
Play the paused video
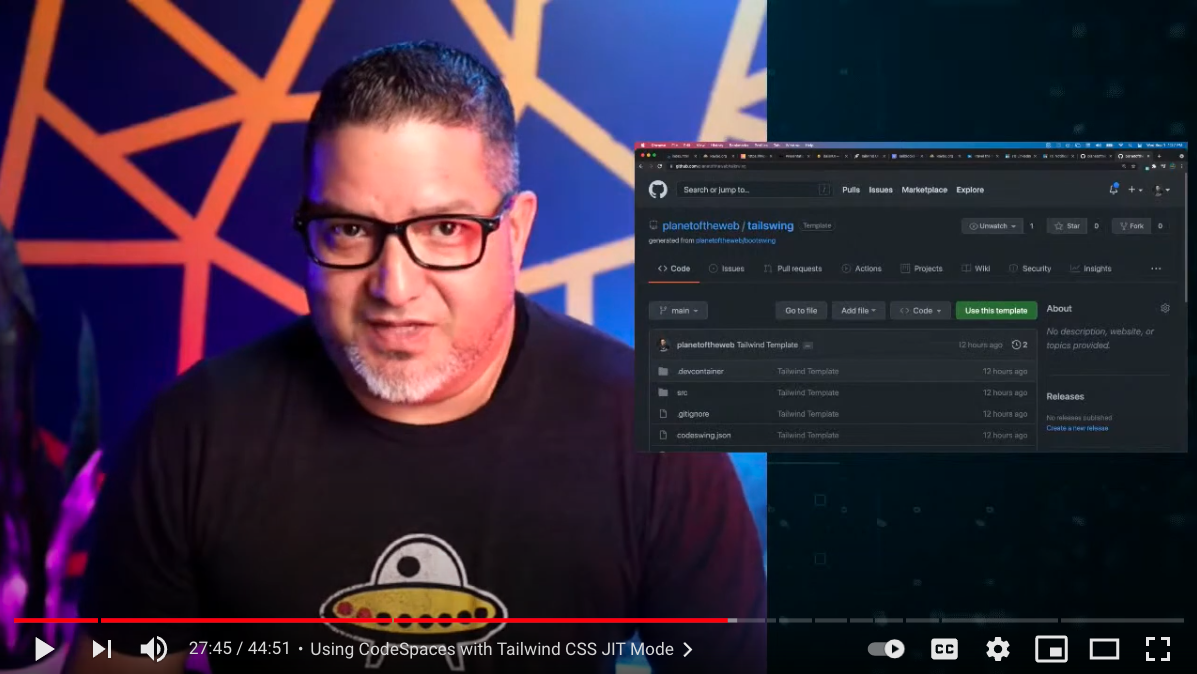point(44,649)
